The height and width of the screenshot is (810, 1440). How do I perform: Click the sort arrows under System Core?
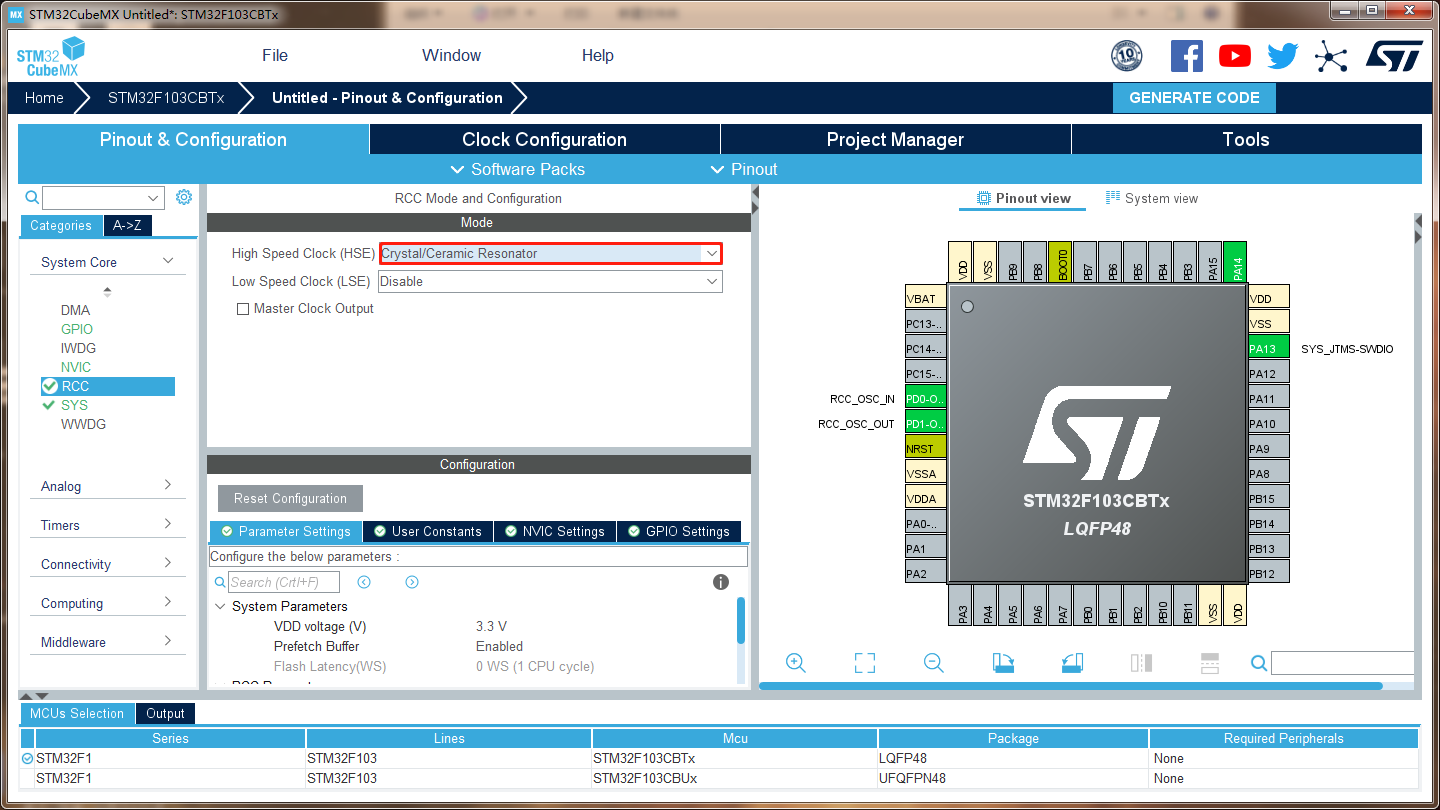click(108, 292)
